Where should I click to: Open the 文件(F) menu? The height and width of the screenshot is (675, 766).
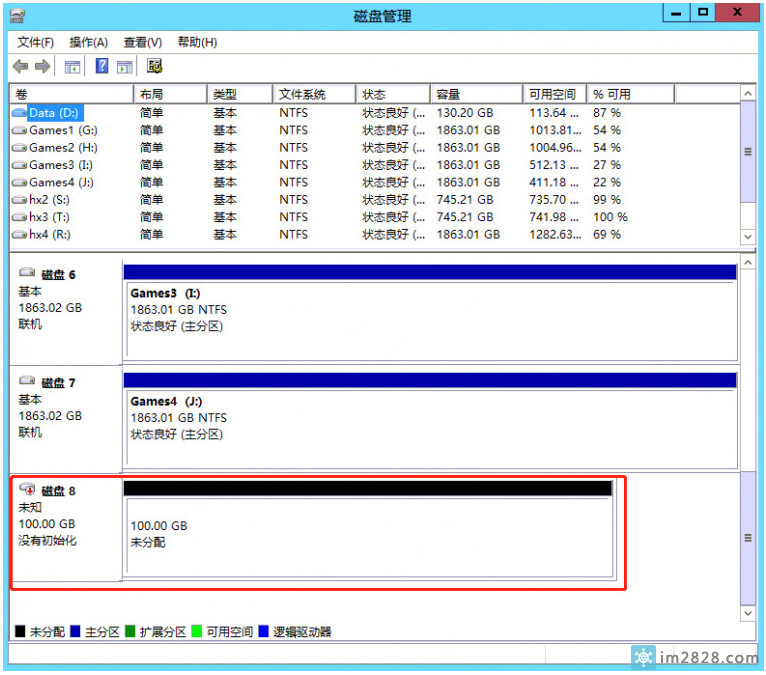pyautogui.click(x=36, y=42)
